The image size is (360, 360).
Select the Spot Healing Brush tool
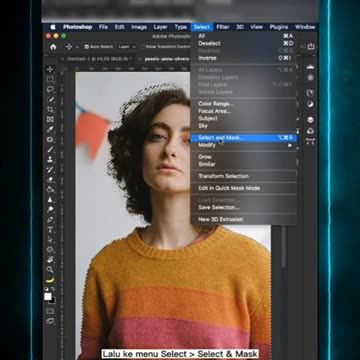(50, 139)
